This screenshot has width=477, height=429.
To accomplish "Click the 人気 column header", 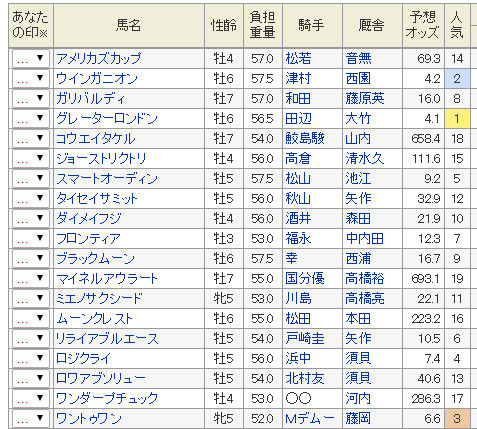I will click(x=457, y=25).
